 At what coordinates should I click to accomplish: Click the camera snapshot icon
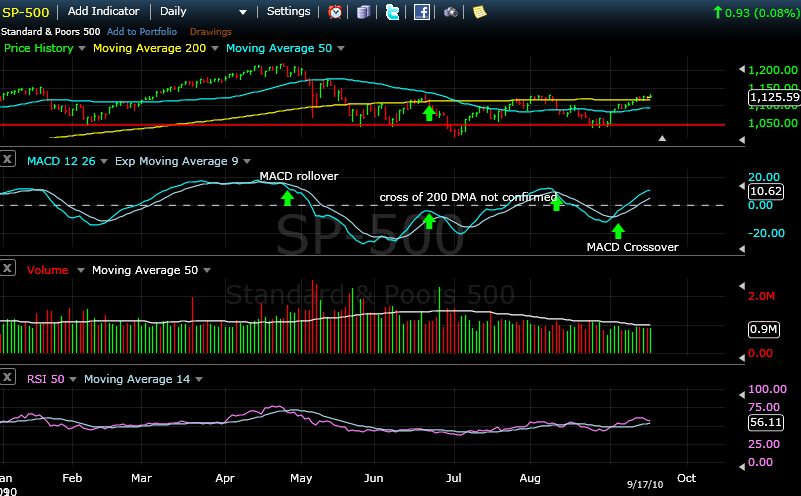coord(451,12)
